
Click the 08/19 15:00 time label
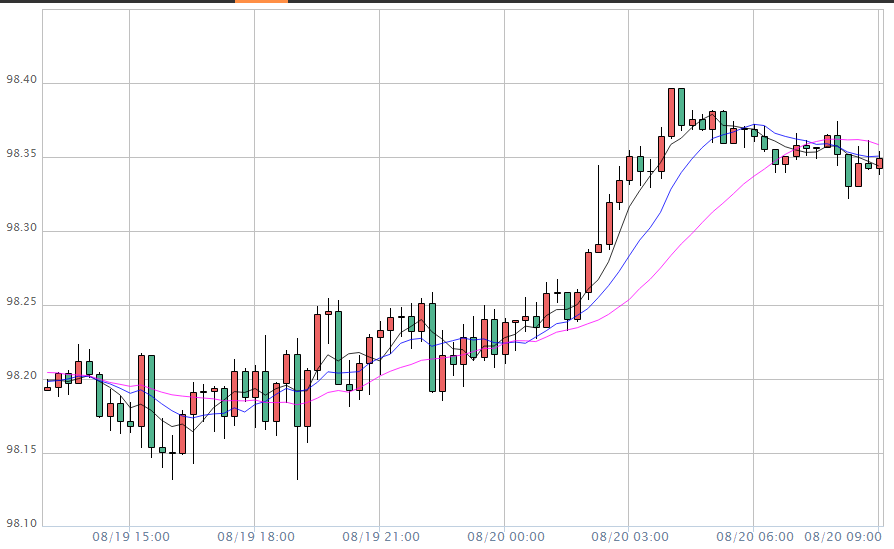pyautogui.click(x=131, y=537)
